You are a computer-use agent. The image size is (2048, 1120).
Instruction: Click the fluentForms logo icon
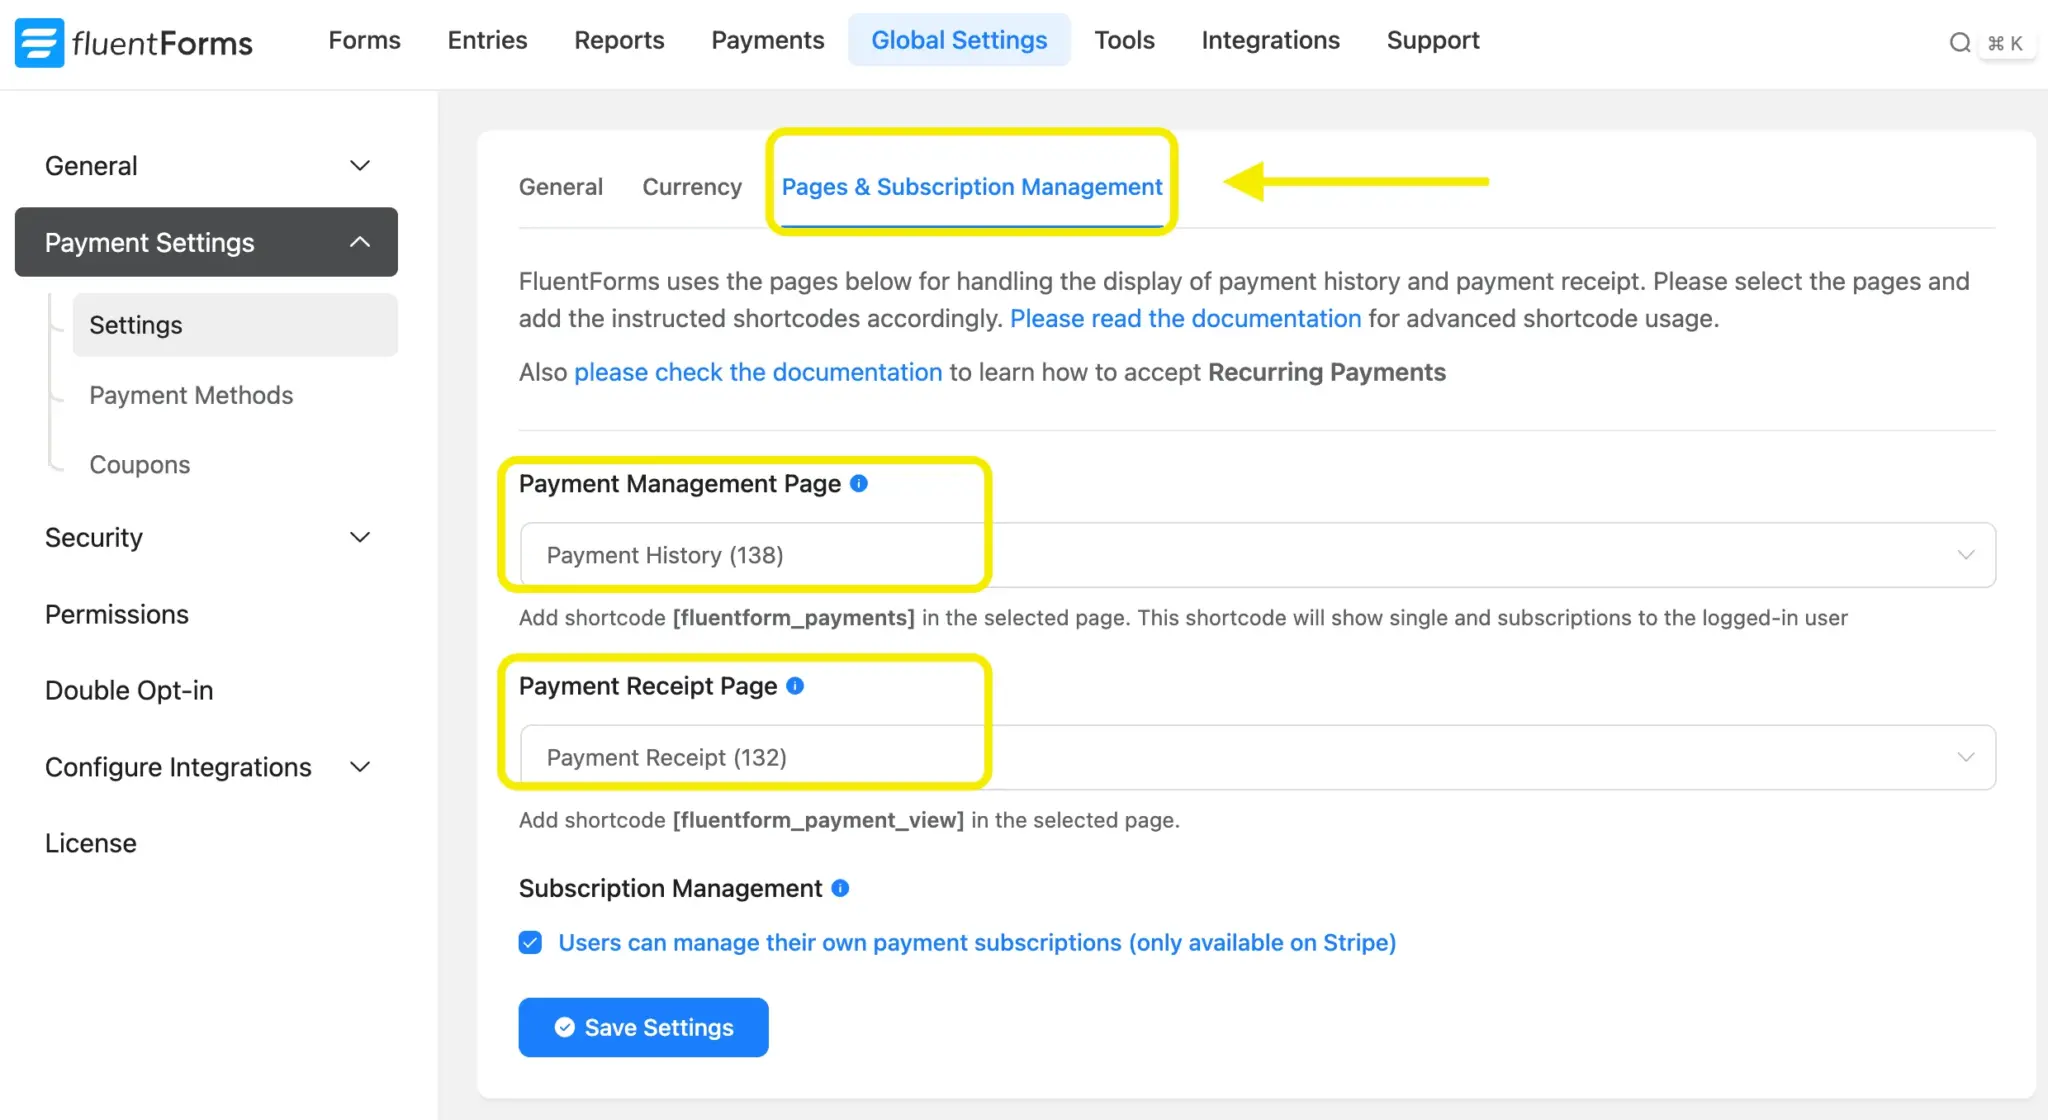pyautogui.click(x=40, y=43)
